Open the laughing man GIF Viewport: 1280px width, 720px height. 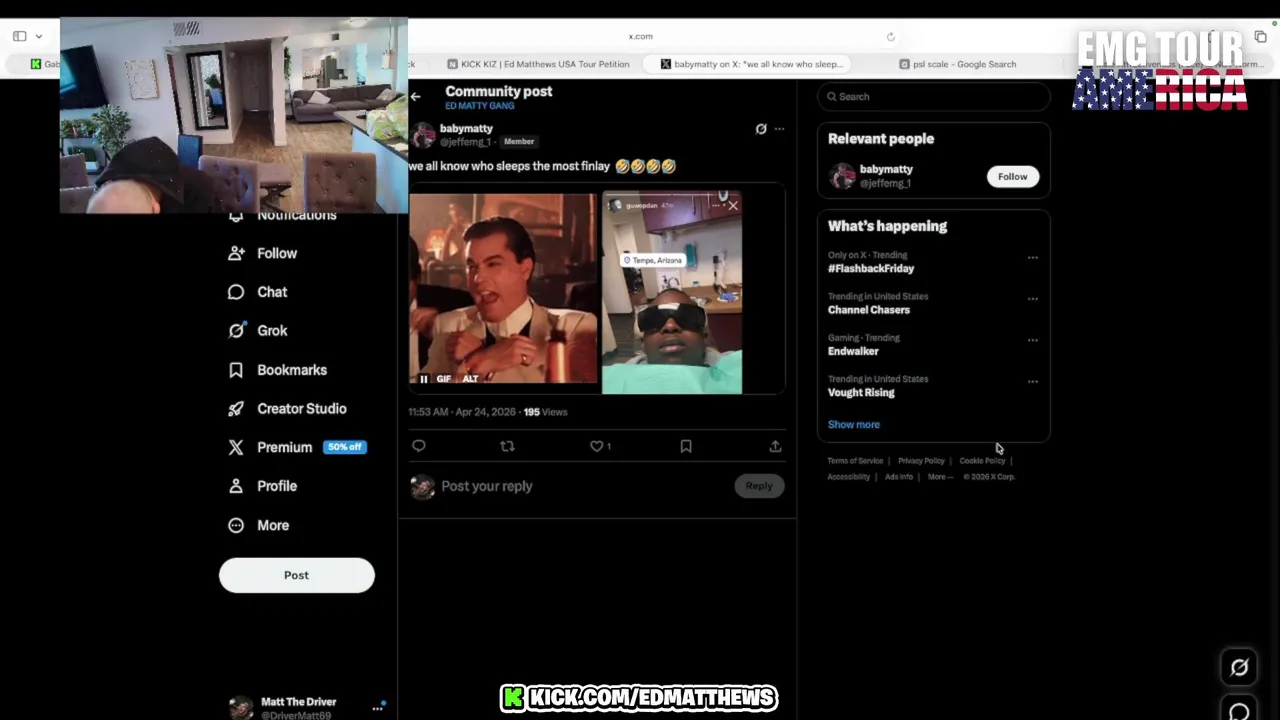coord(503,289)
